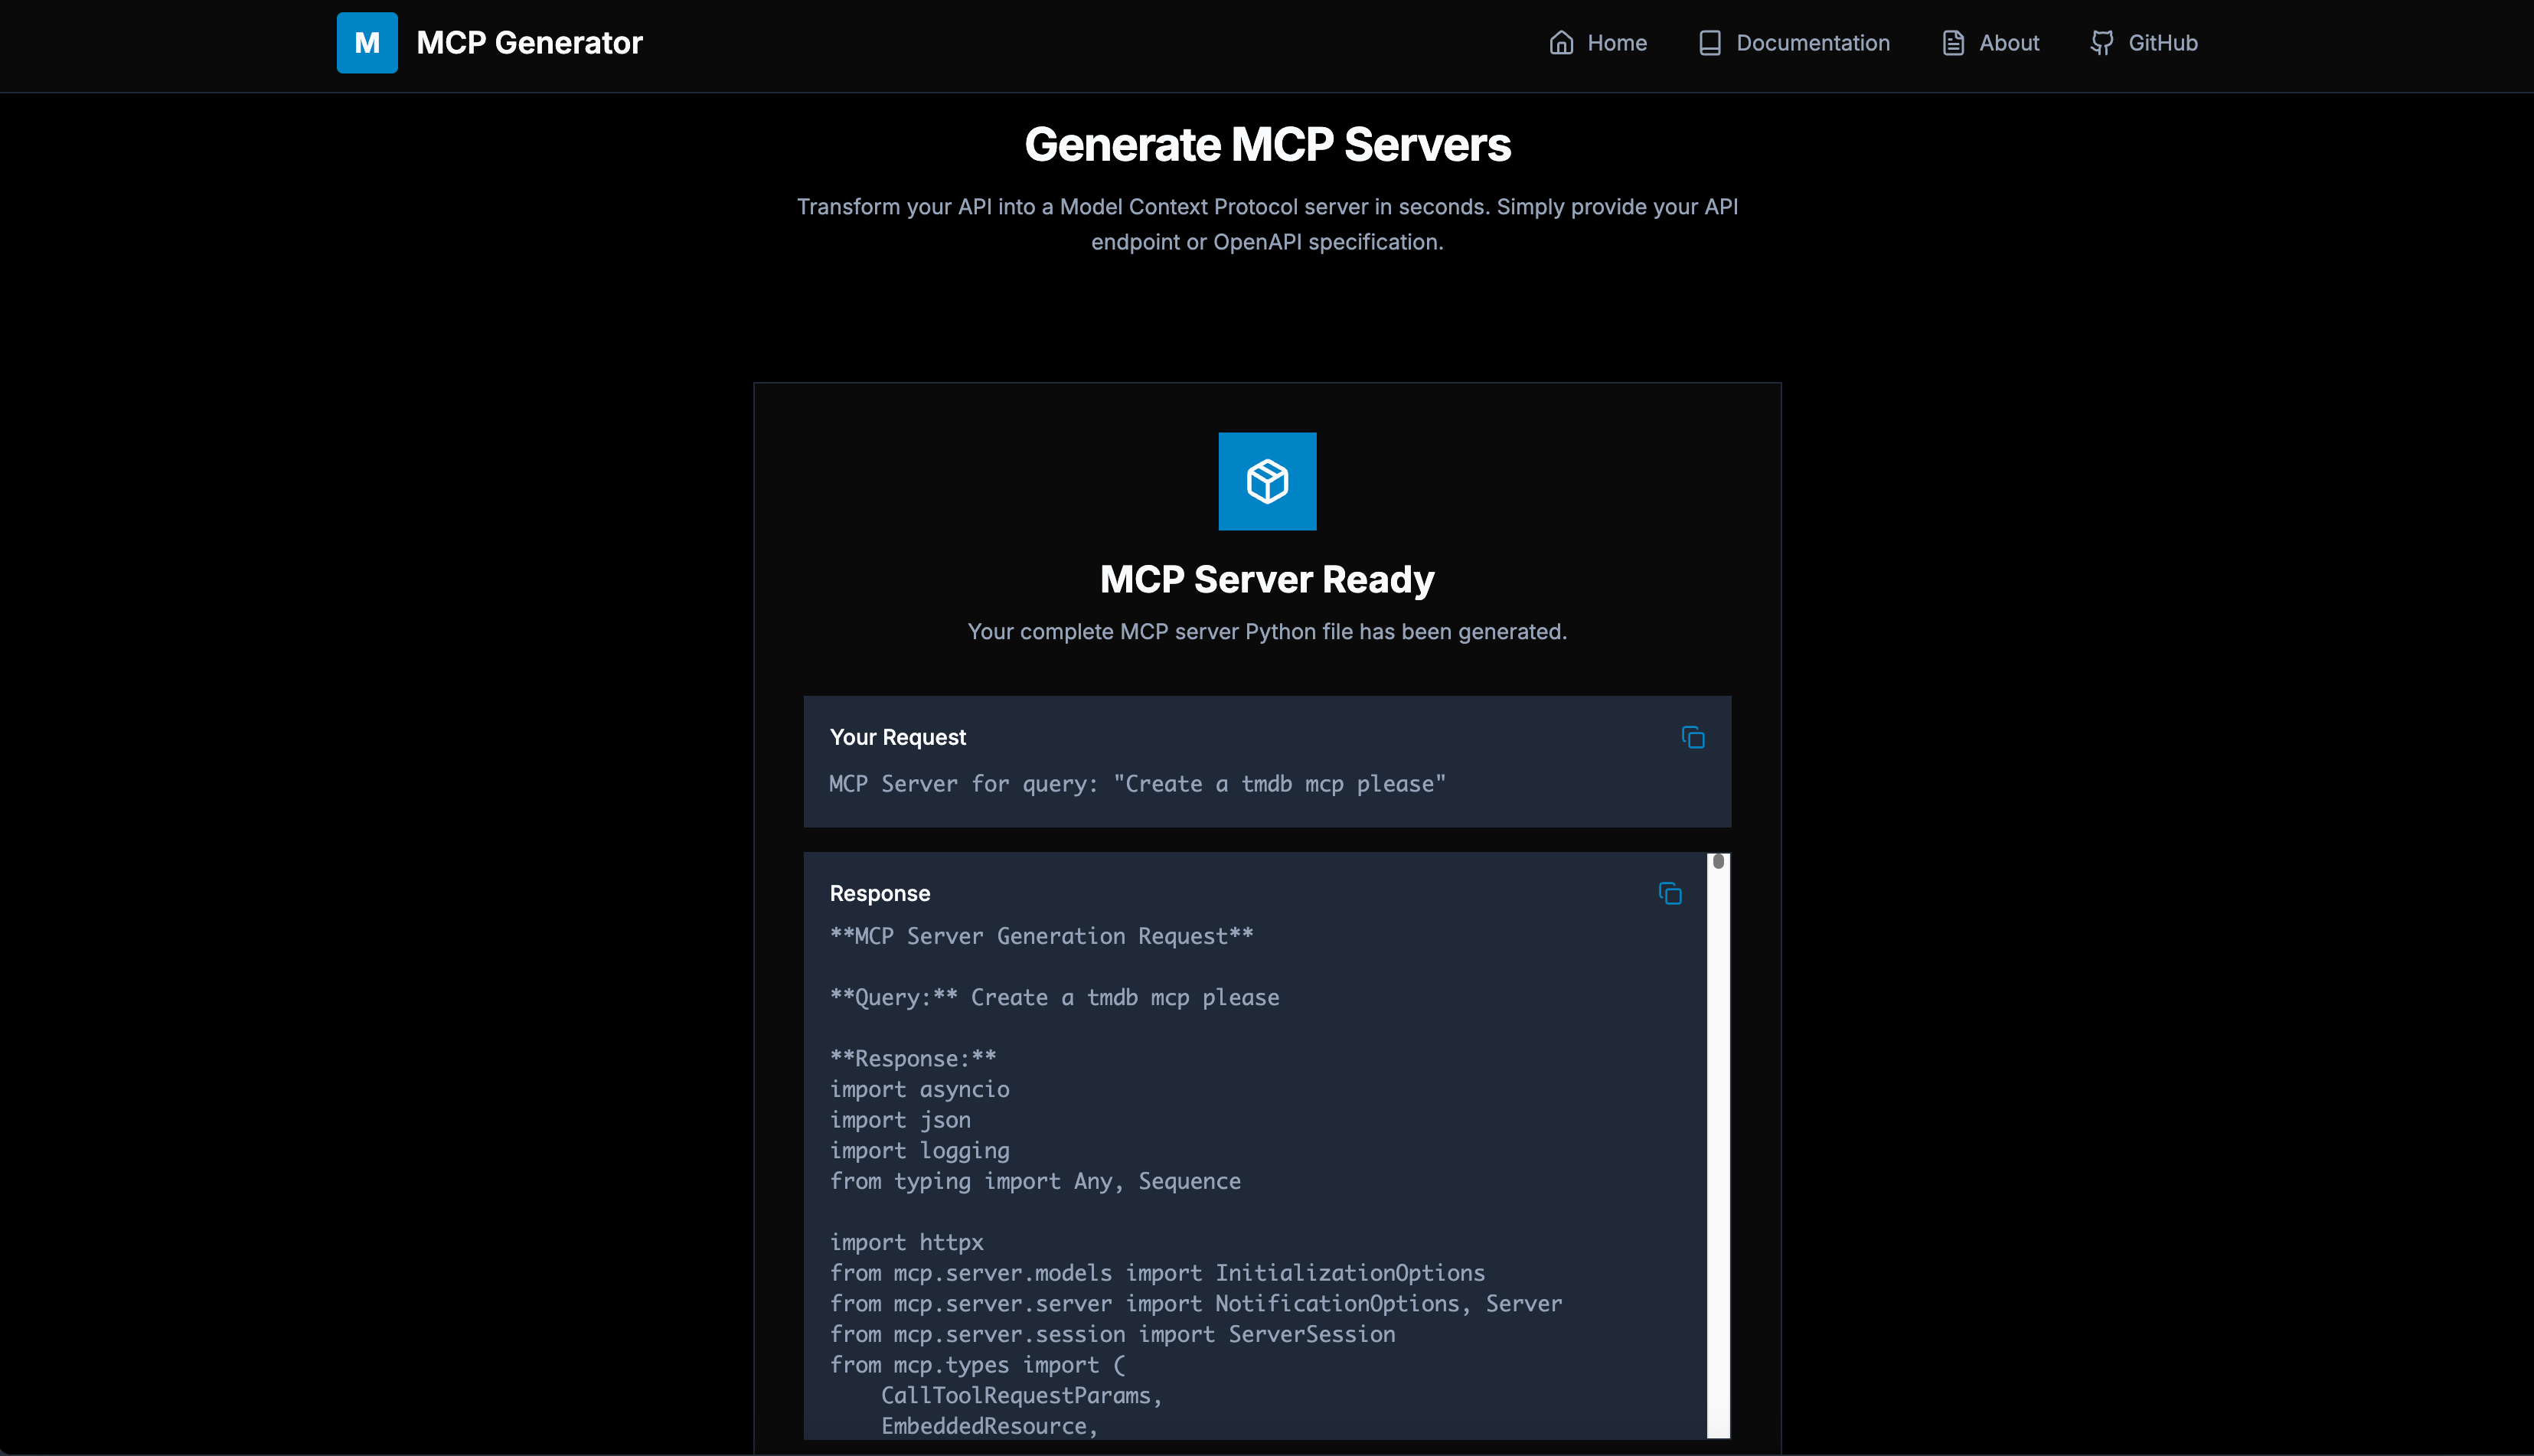Click the blue M logo icon
This screenshot has height=1456, width=2534.
pyautogui.click(x=366, y=42)
